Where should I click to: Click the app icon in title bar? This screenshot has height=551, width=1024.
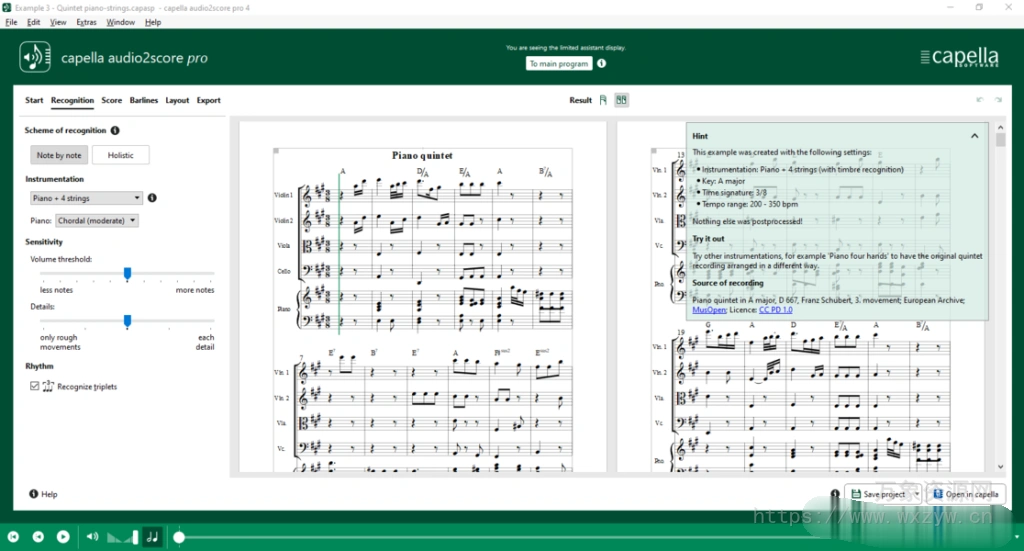[x=7, y=8]
